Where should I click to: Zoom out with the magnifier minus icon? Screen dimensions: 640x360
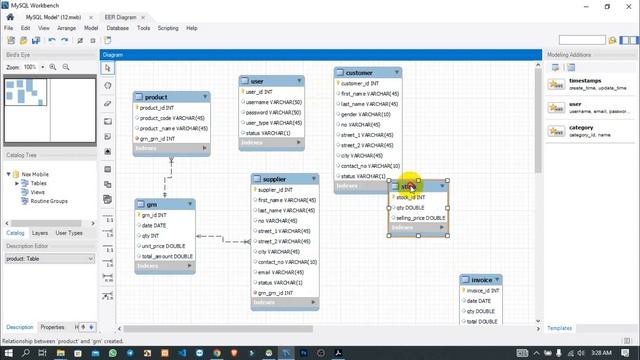(66, 67)
